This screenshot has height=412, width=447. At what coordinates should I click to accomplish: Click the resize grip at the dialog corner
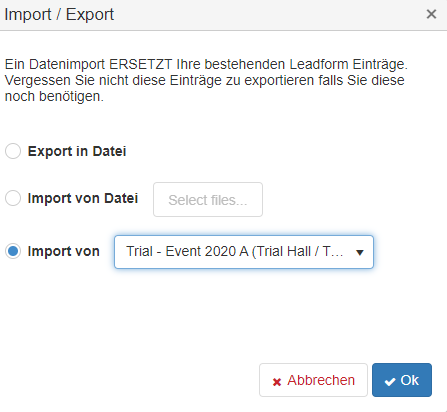(445, 410)
